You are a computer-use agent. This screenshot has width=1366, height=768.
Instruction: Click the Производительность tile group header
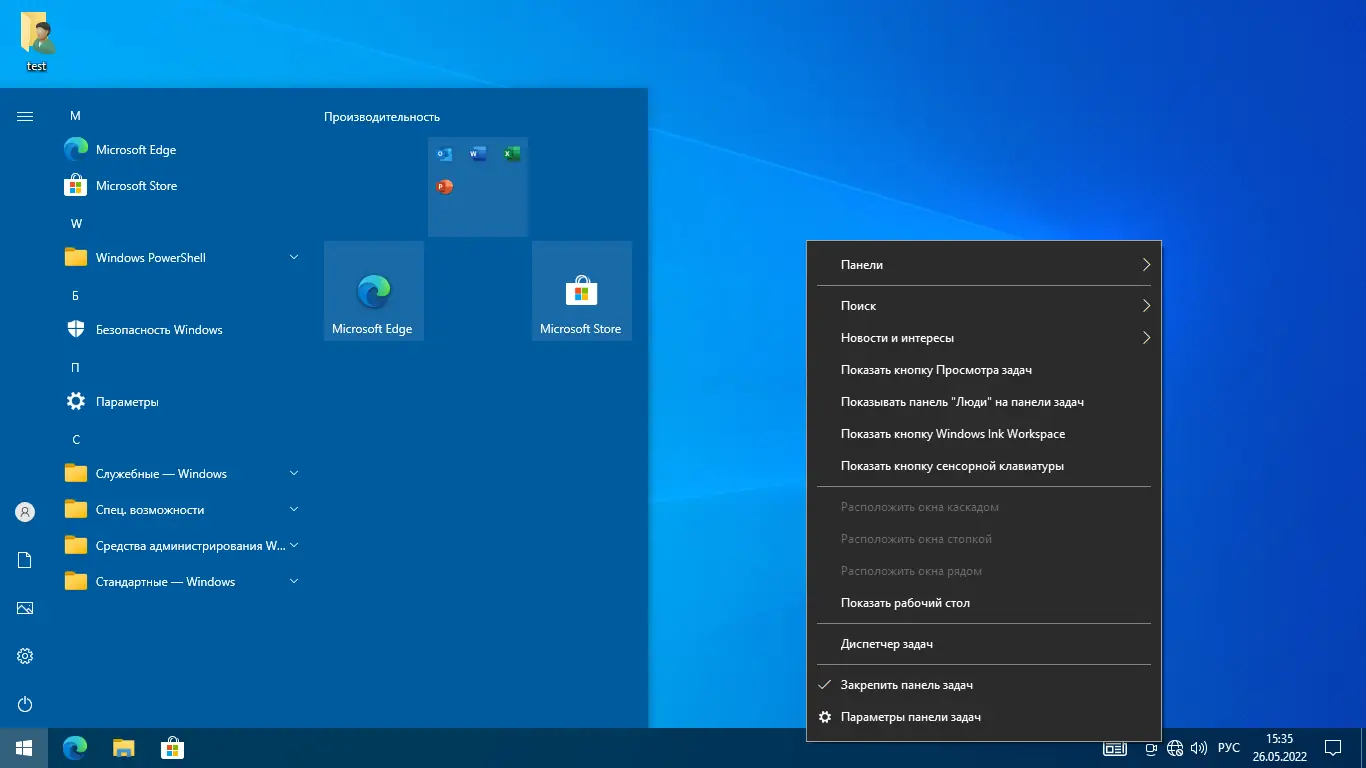(x=382, y=117)
